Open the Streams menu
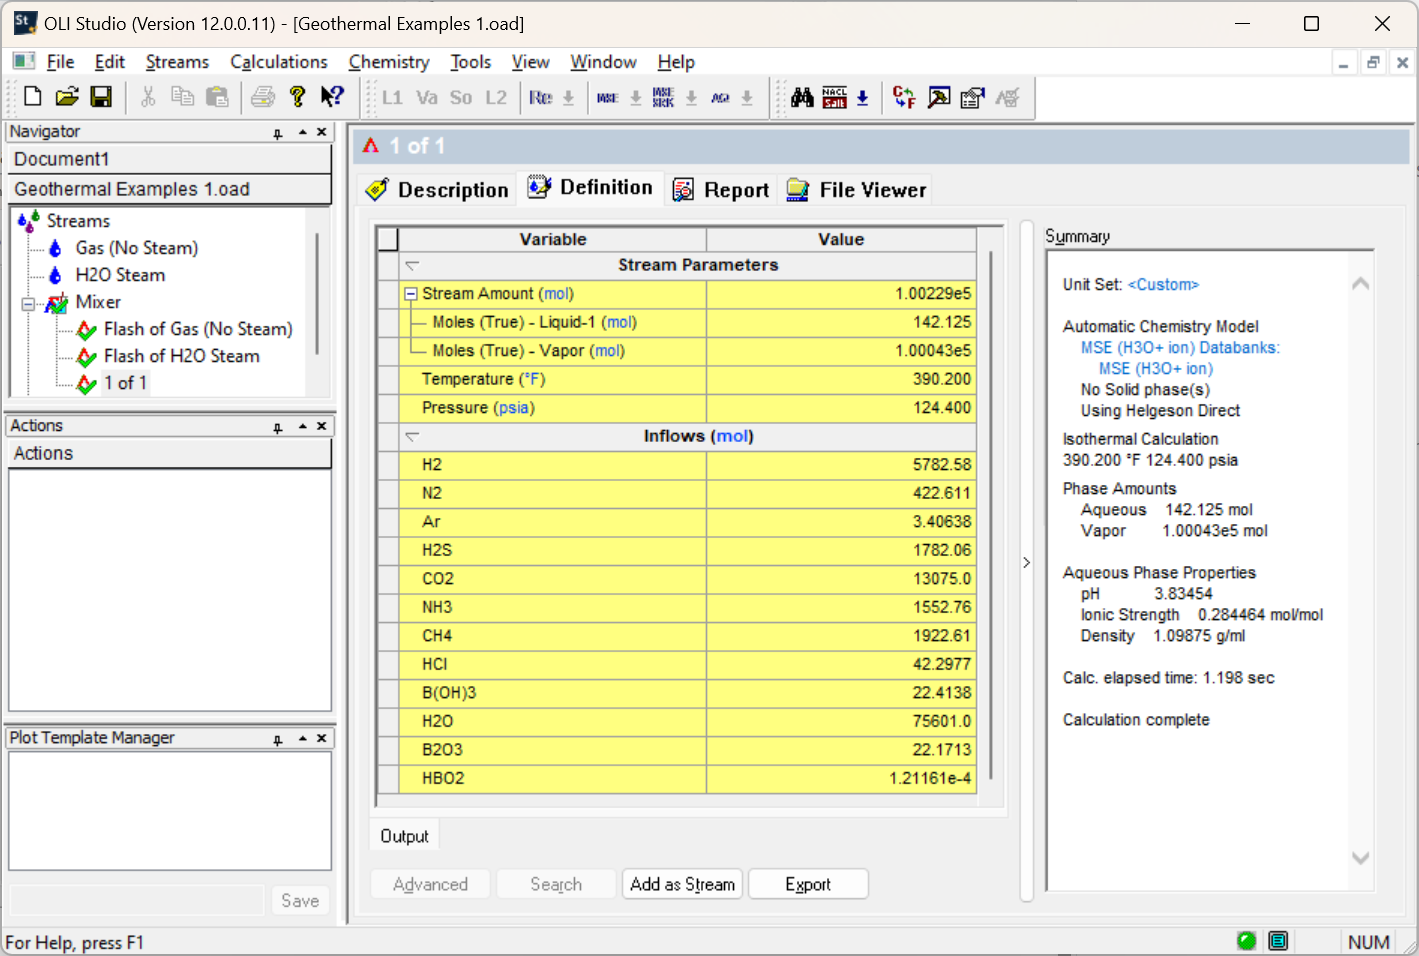Screen dimensions: 1419x956 click(x=177, y=62)
